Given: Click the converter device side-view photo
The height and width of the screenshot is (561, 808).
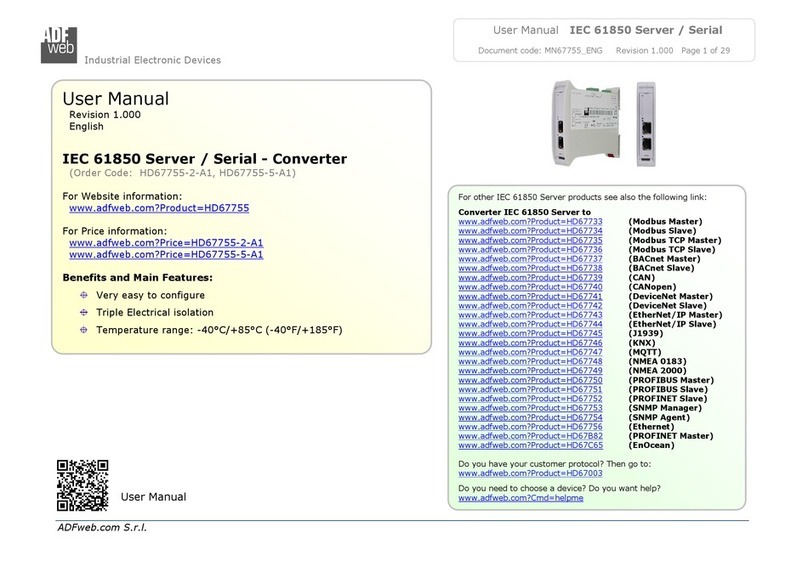Looking at the screenshot, I should [x=586, y=124].
